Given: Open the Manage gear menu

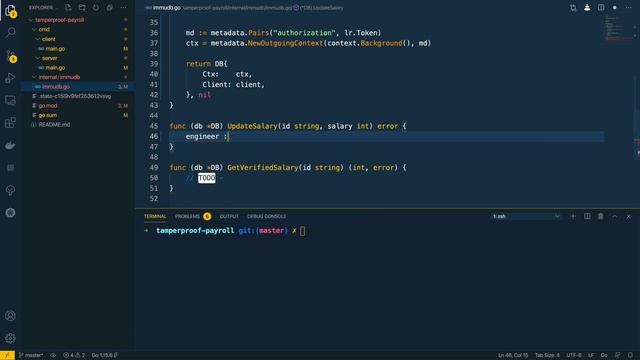Looking at the screenshot, I should click(10, 338).
